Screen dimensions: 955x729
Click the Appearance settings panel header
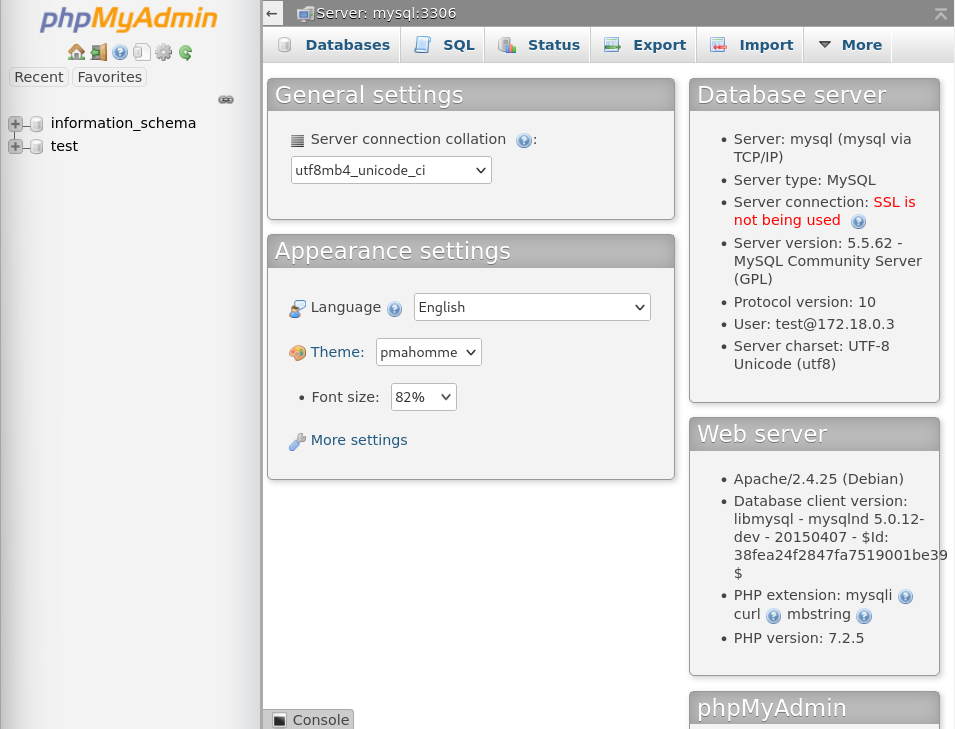(471, 251)
